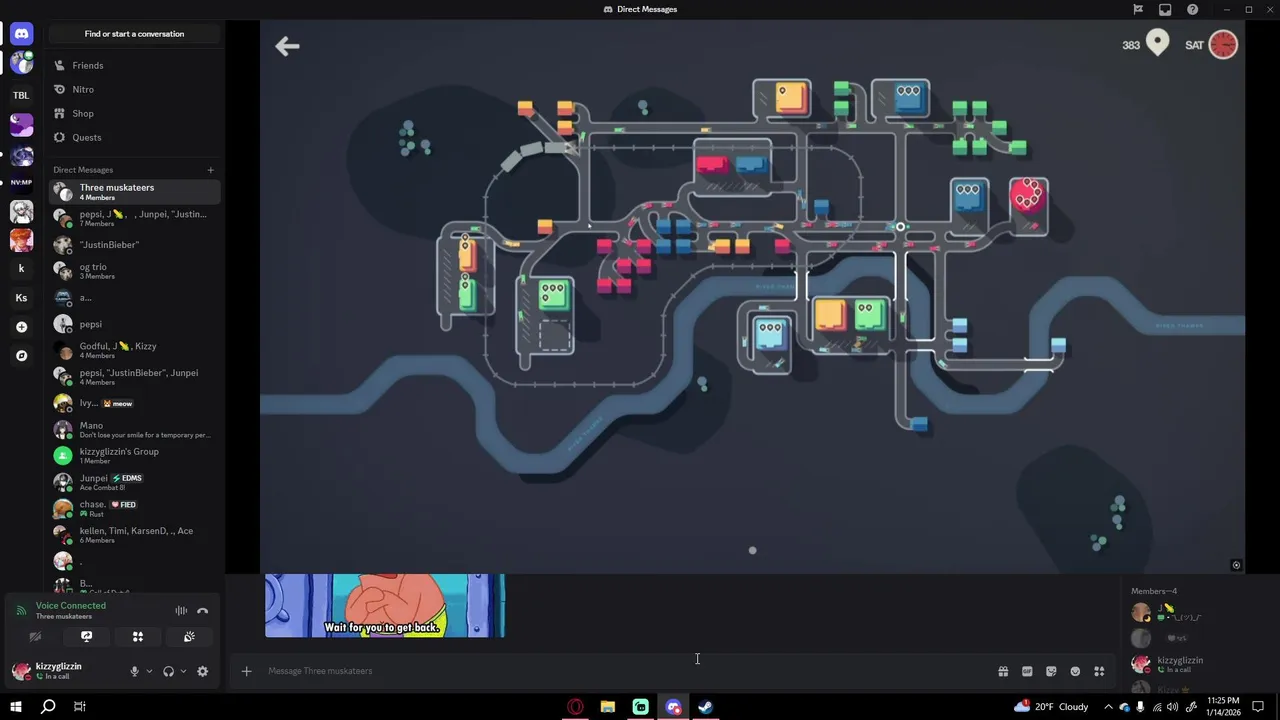The image size is (1280, 720).
Task: Open Godful, J, Kizzy group DM
Action: point(135,350)
